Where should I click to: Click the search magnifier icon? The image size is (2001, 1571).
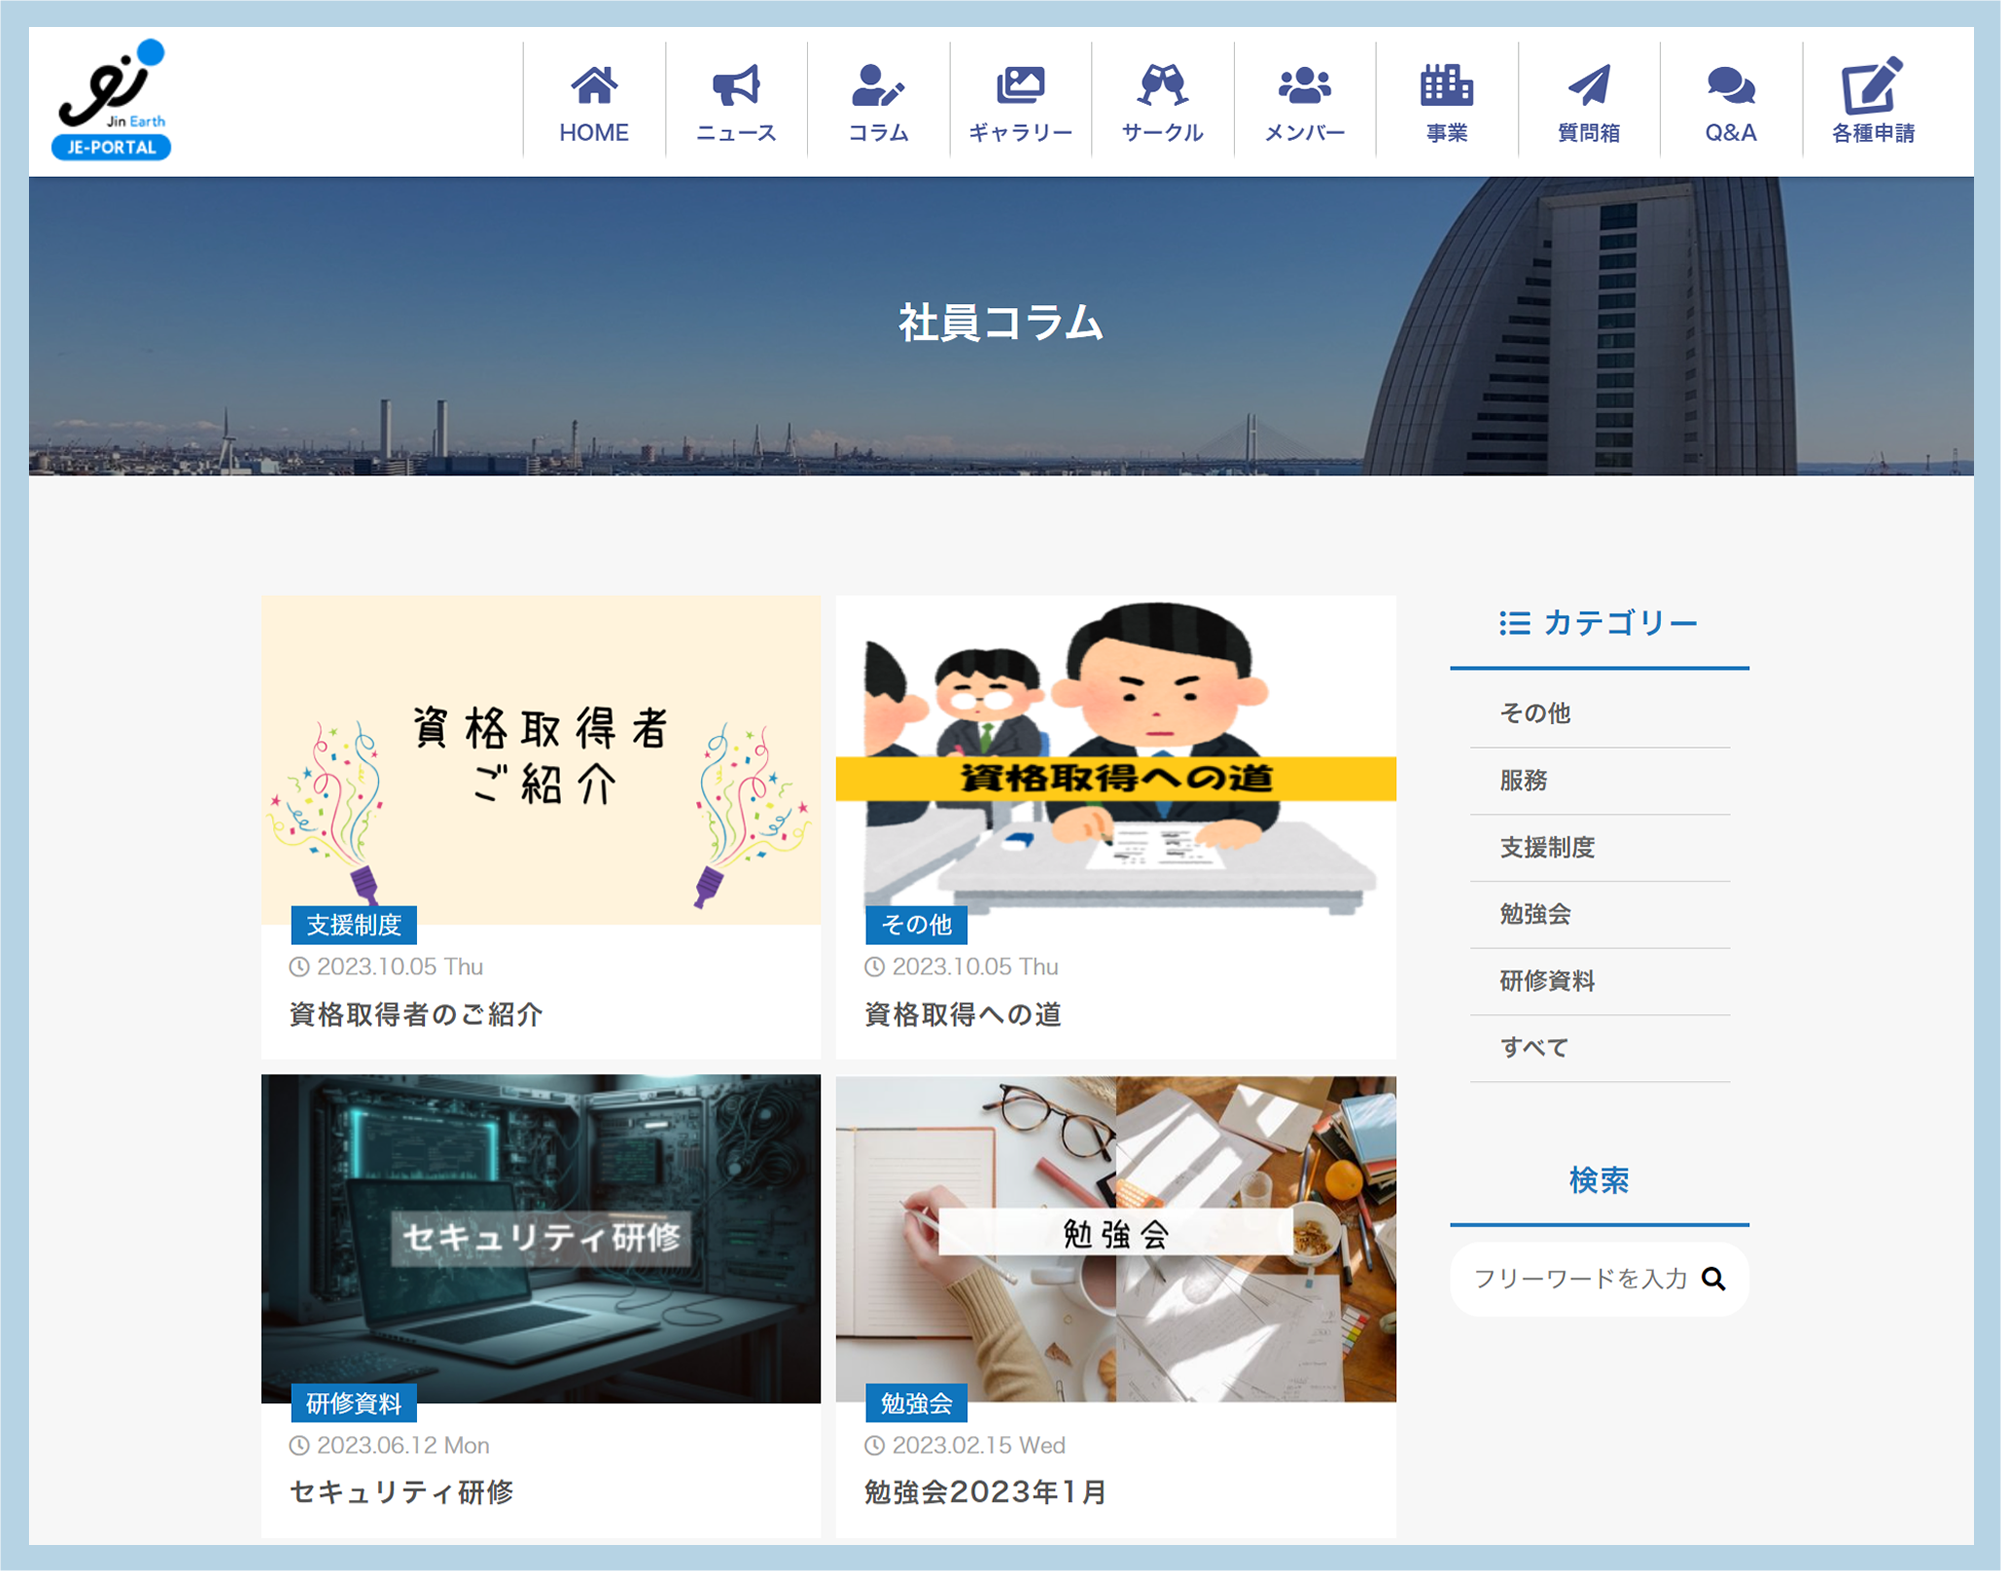[1714, 1279]
